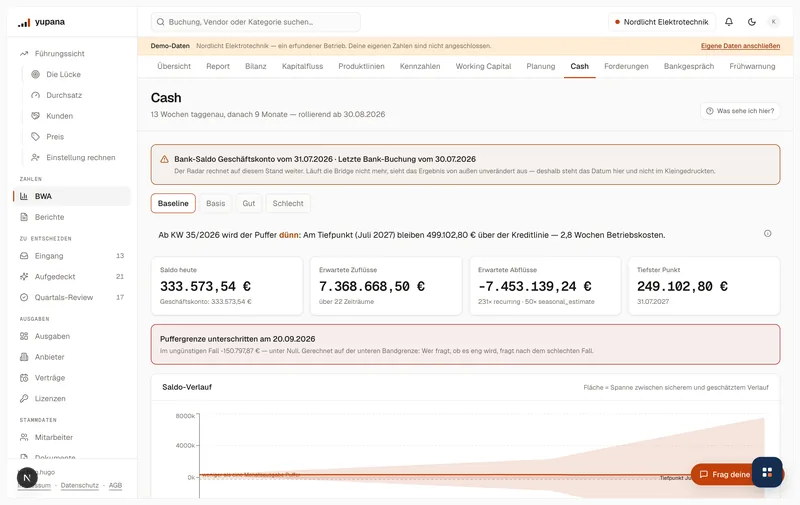Click the round N avatar badge
This screenshot has height=505, width=800.
coord(27,477)
